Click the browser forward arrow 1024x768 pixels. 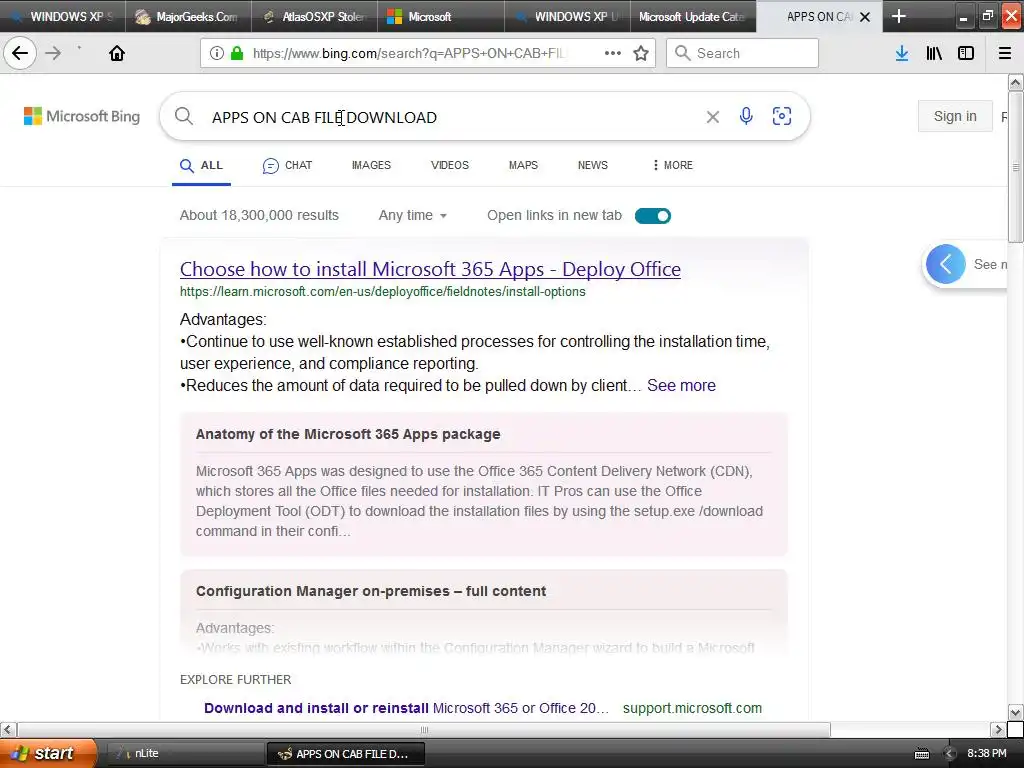[53, 53]
